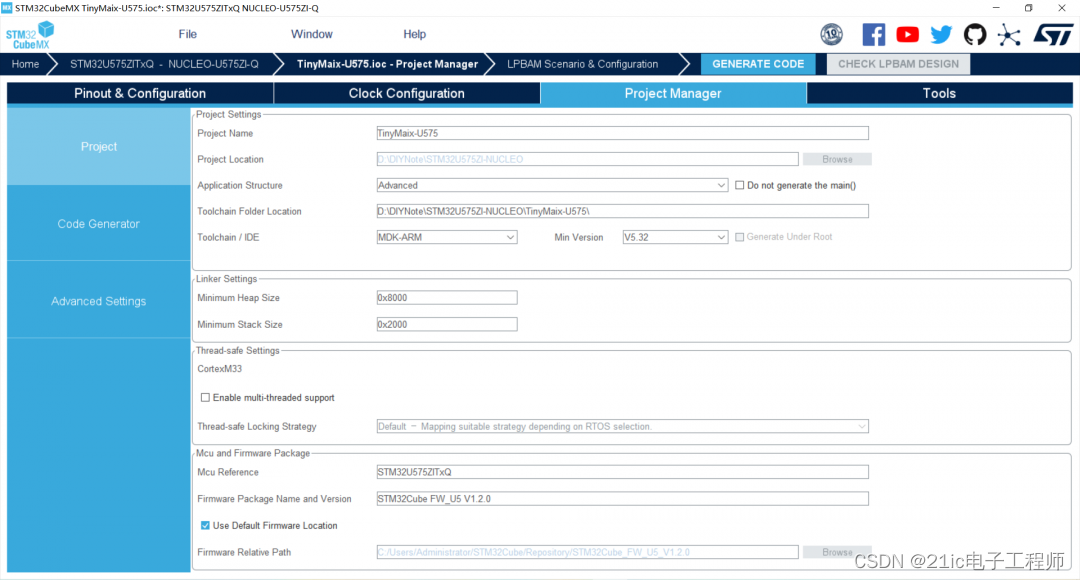Enable multi-threaded support checkbox
The width and height of the screenshot is (1080, 580).
pyautogui.click(x=205, y=397)
